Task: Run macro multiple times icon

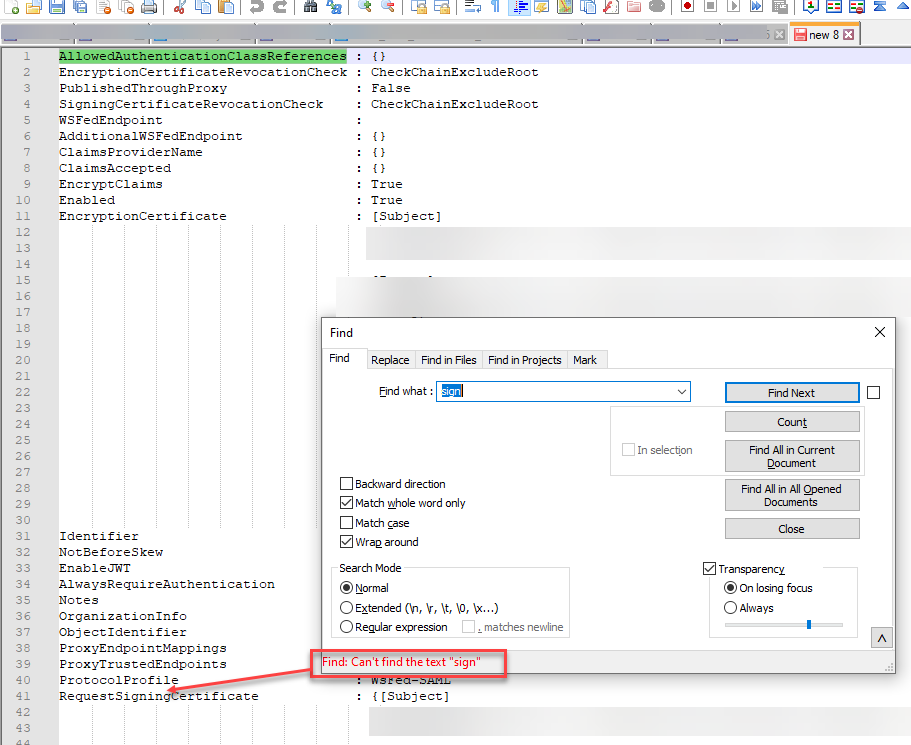Action: click(x=756, y=6)
